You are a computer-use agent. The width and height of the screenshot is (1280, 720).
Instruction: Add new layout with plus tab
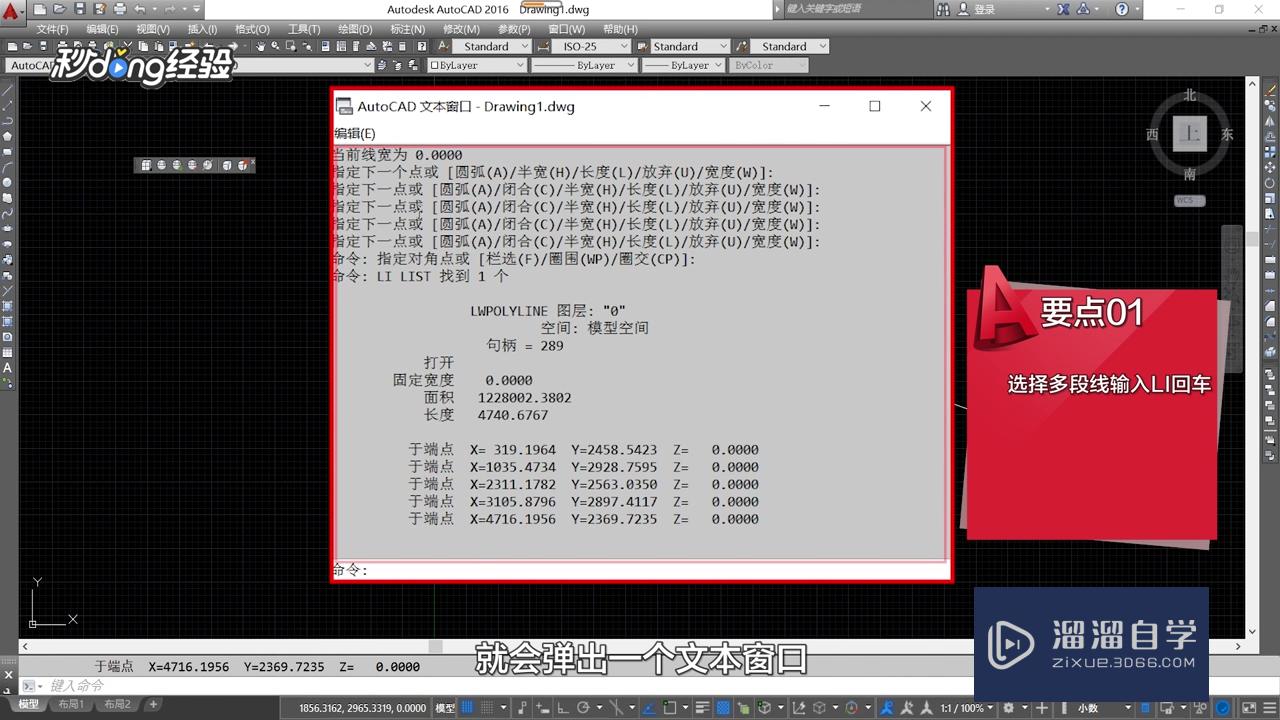153,705
